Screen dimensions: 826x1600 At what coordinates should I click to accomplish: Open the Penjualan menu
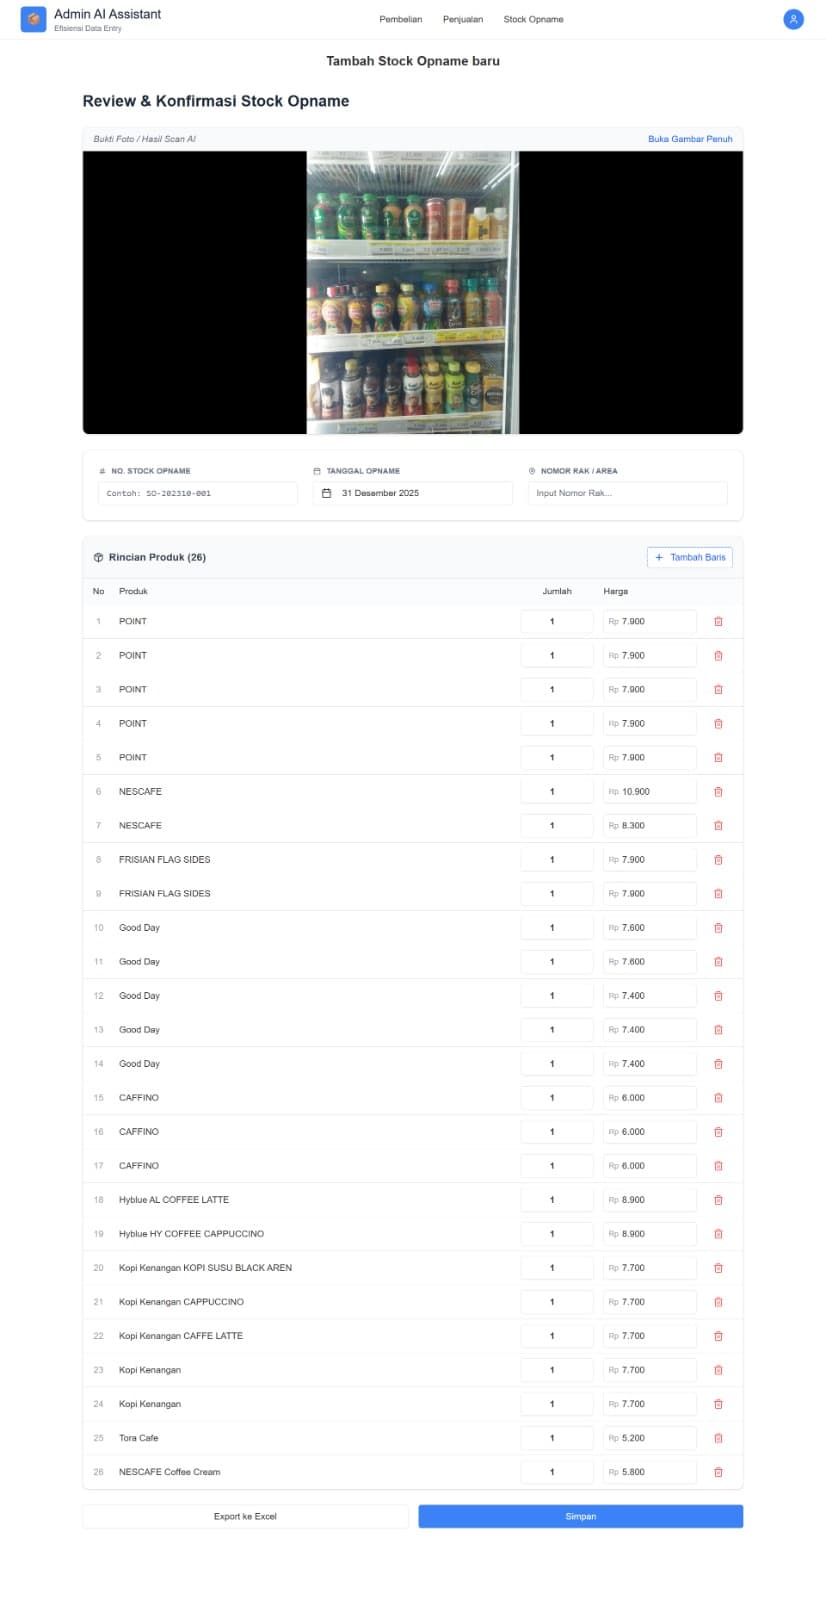coord(463,19)
